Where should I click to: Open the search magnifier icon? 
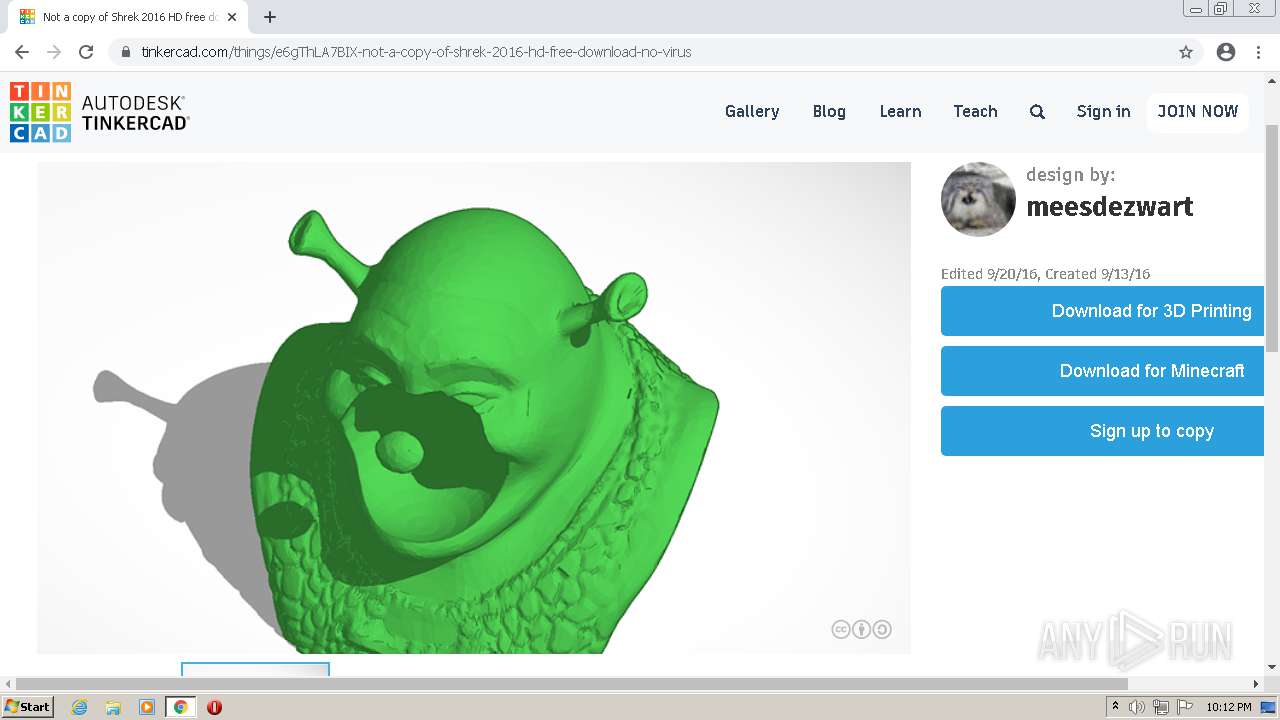coord(1037,112)
